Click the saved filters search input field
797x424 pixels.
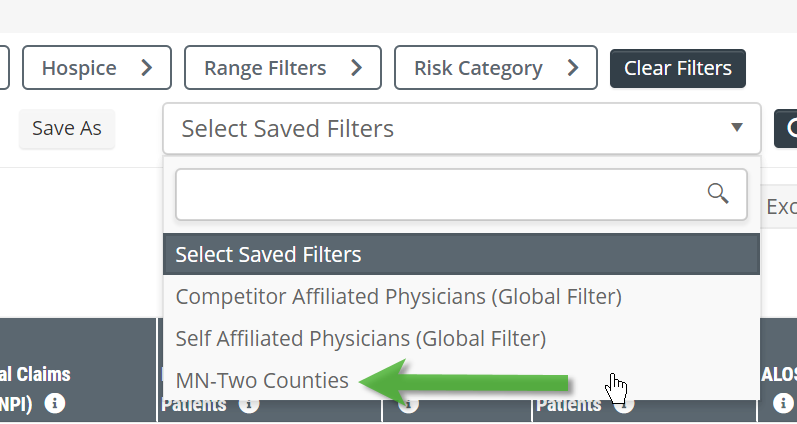[x=462, y=195]
